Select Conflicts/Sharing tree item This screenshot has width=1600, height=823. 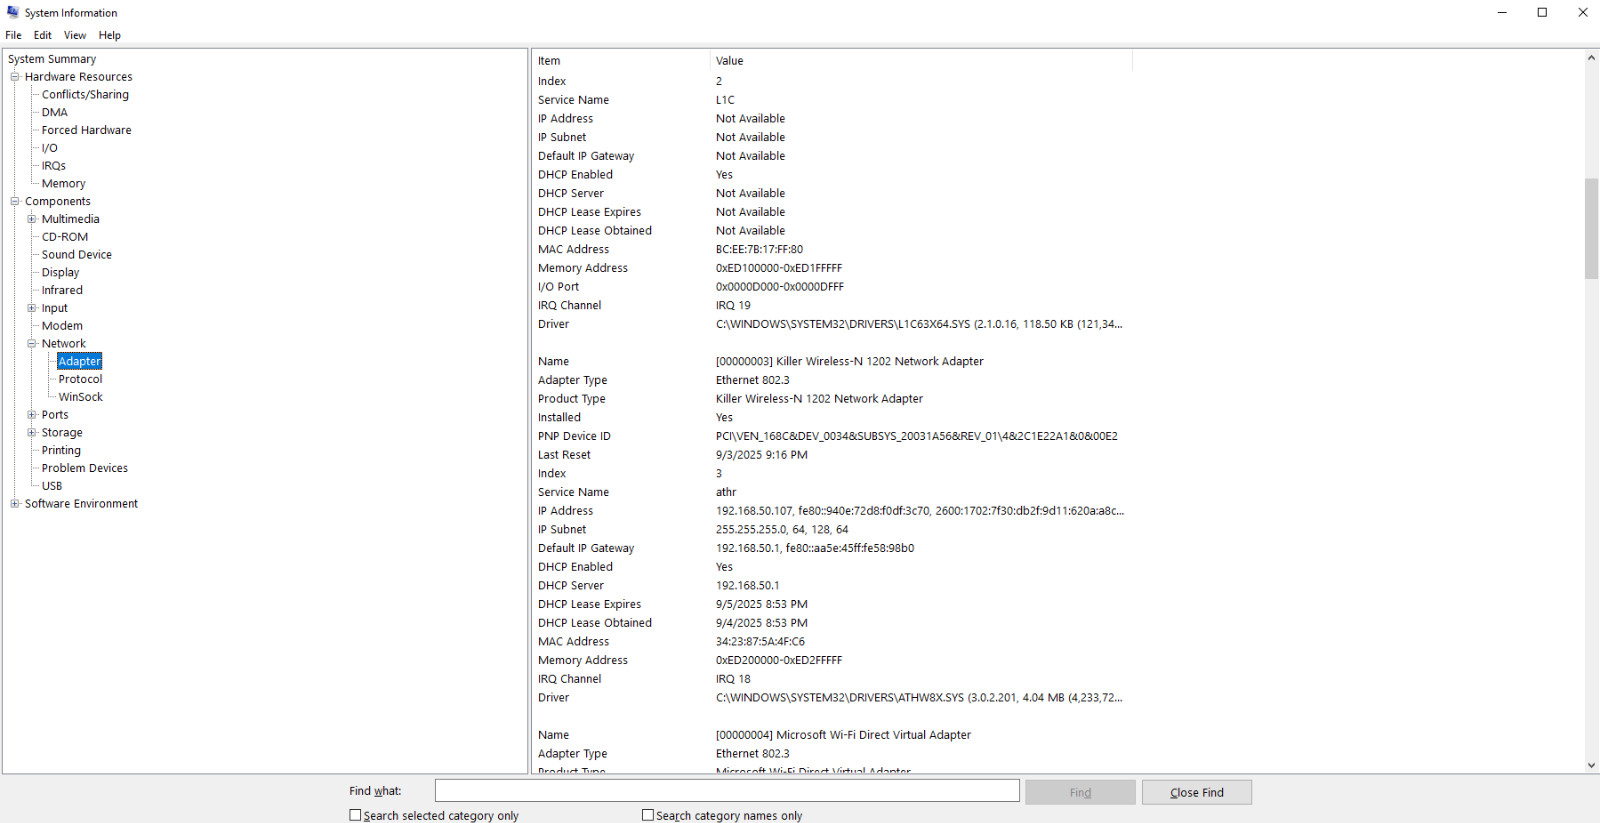[x=85, y=95]
